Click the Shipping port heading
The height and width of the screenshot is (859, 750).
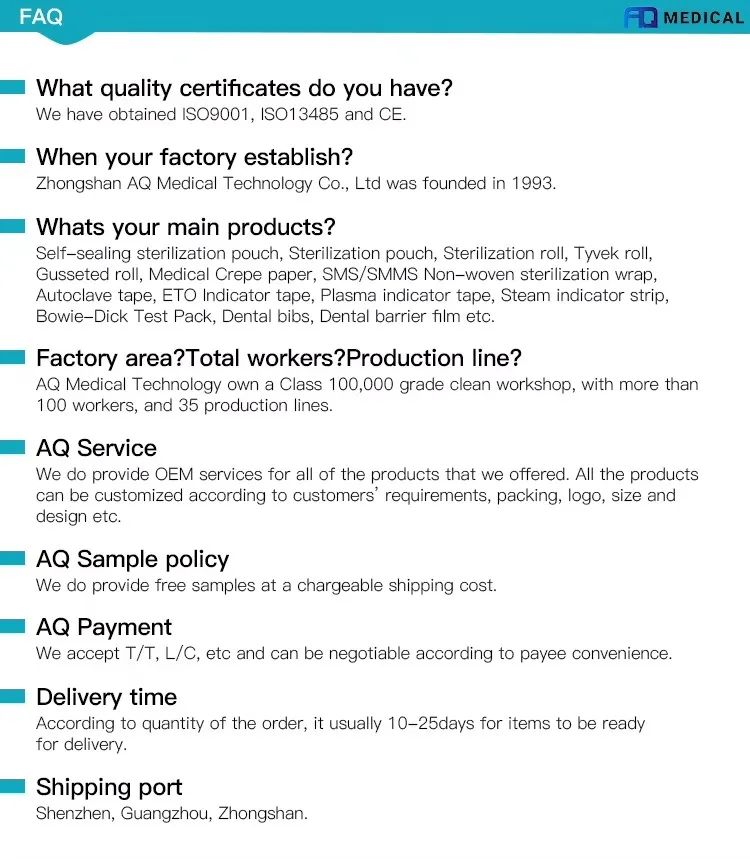(109, 787)
